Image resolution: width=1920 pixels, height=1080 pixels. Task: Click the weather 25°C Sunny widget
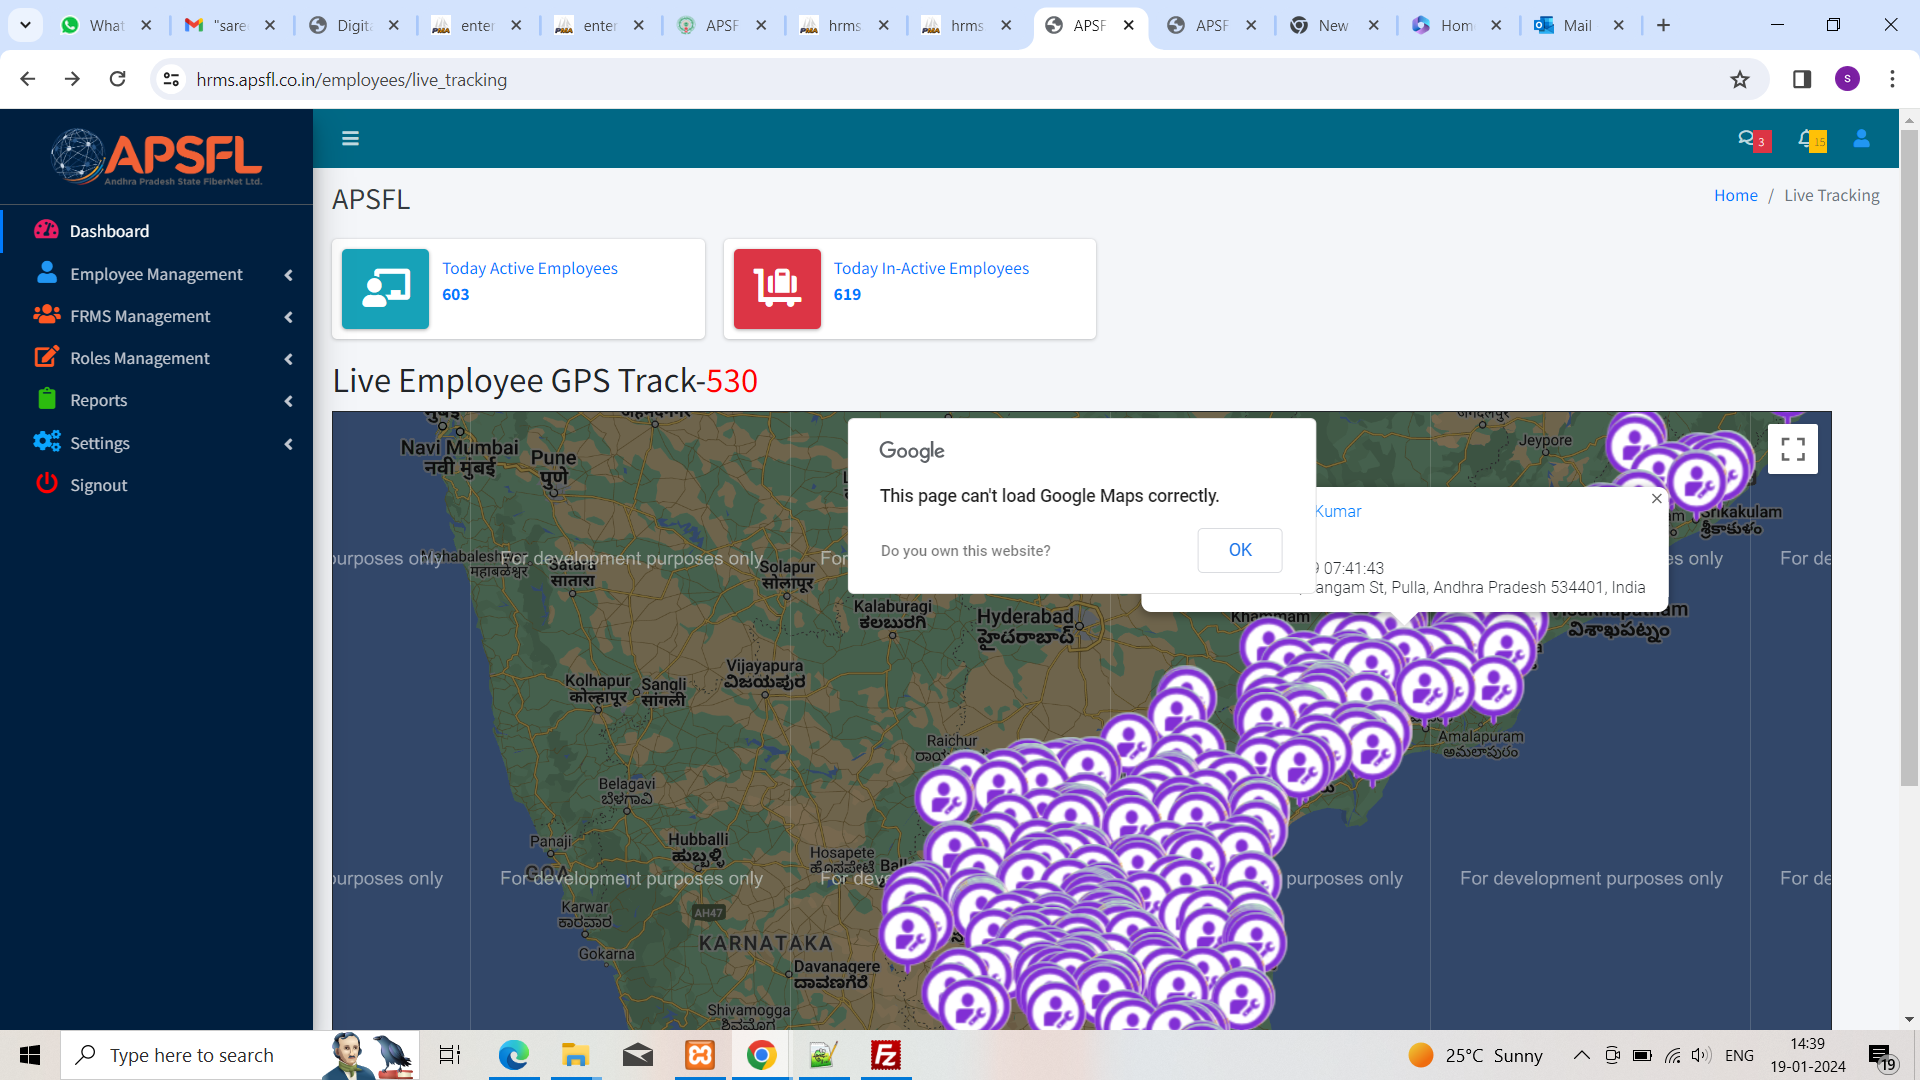coord(1475,1055)
